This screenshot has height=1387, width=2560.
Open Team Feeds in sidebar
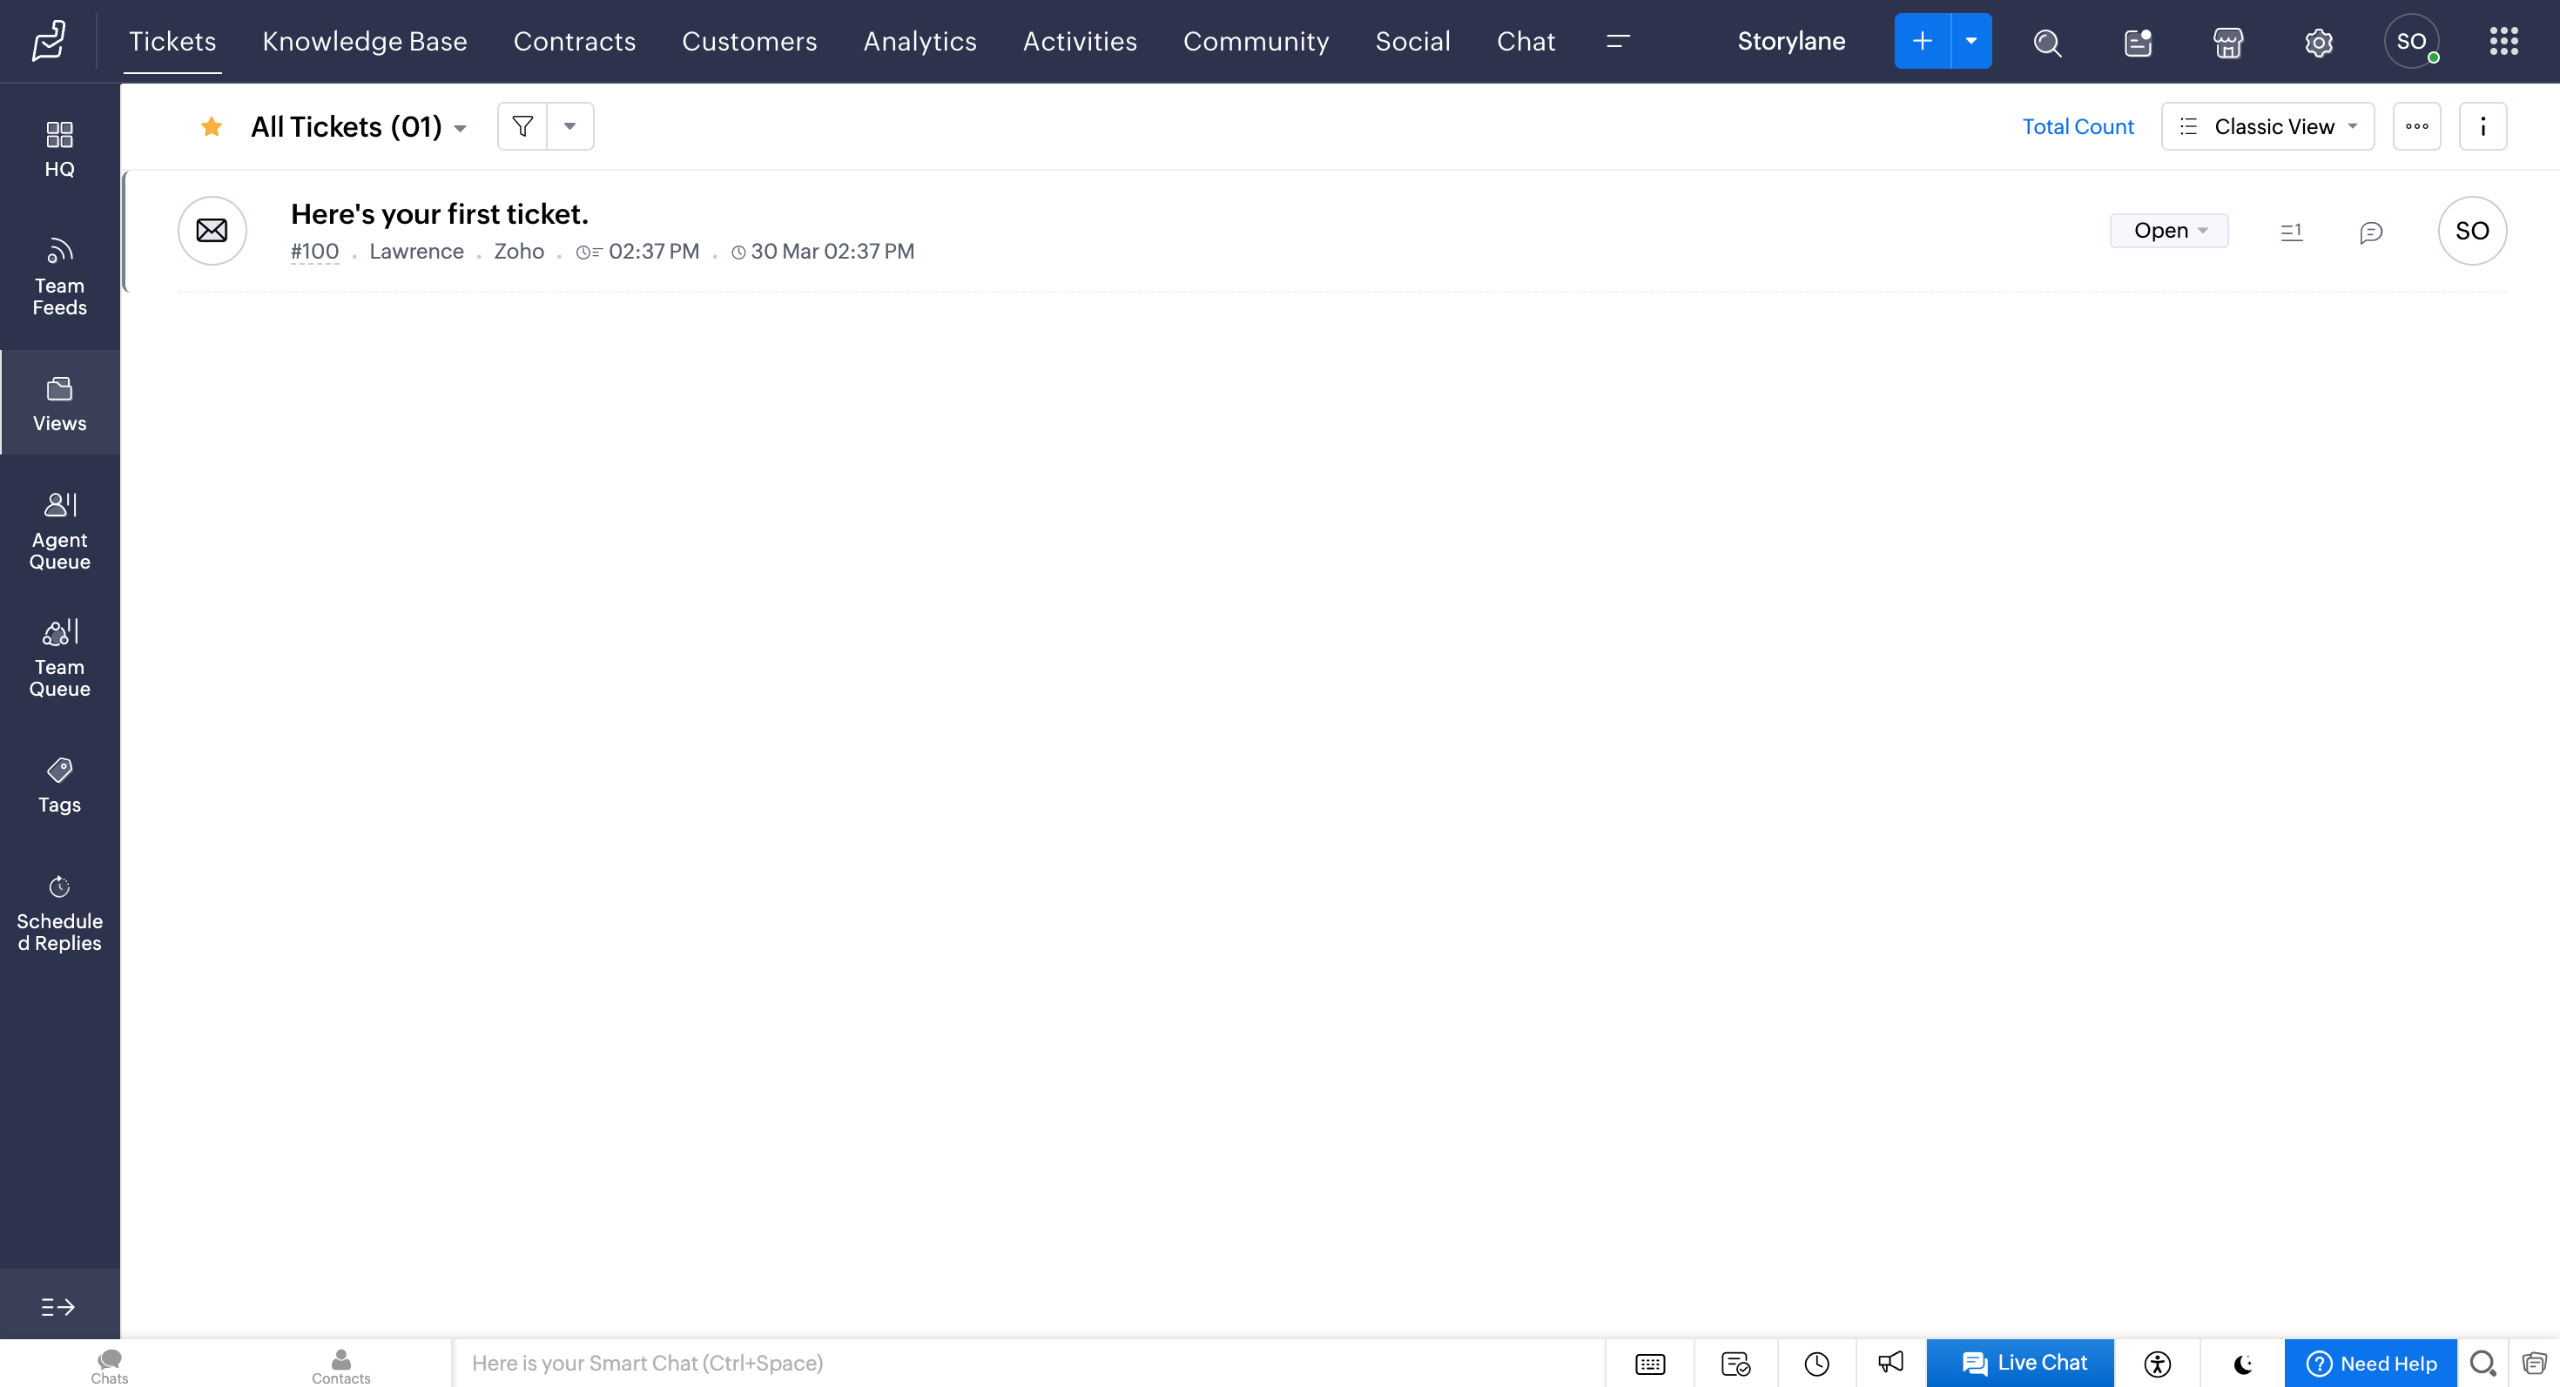point(59,277)
